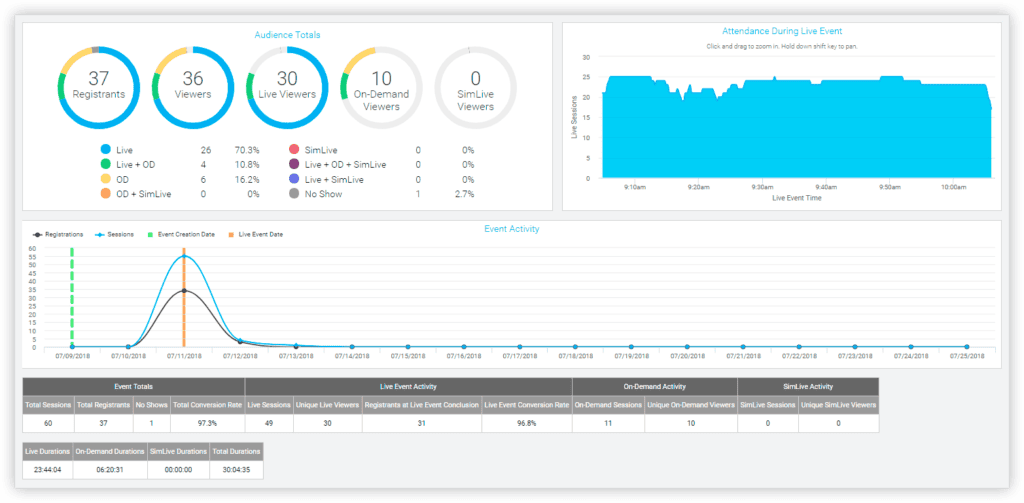Click the Registrants donut chart
Screen dimensions: 1024x503
coord(99,88)
